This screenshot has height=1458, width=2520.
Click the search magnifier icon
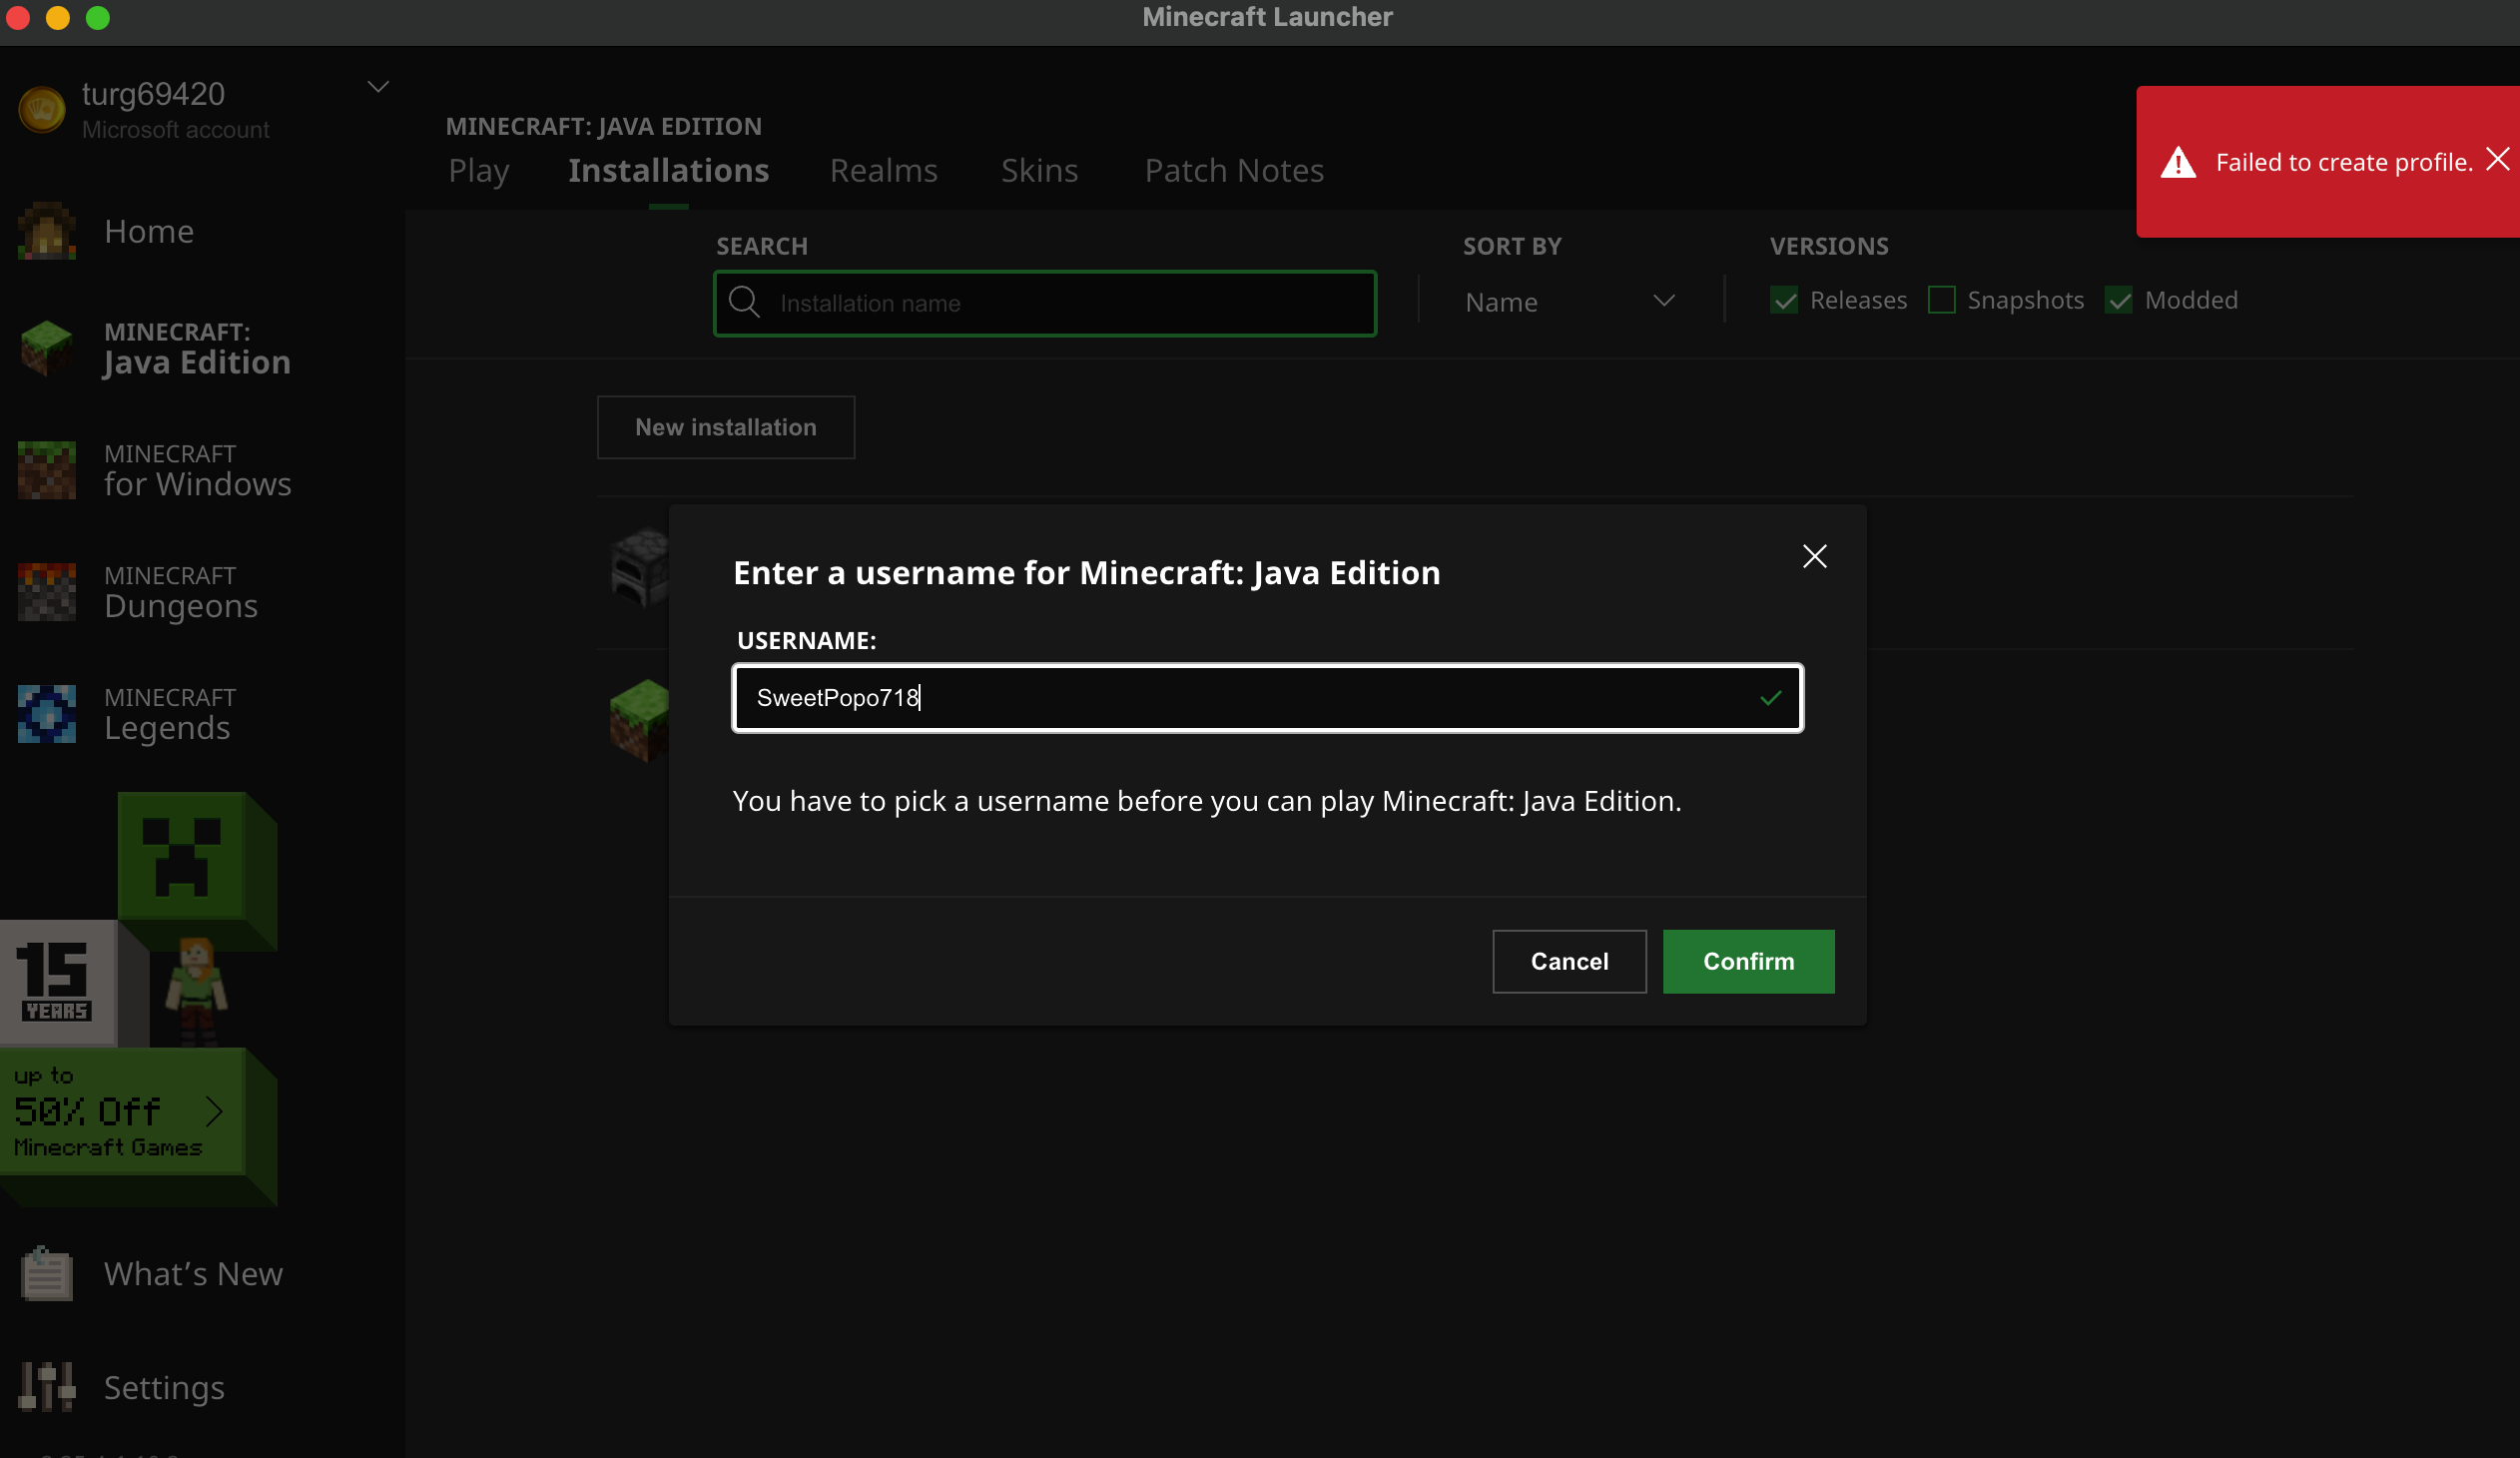tap(744, 302)
